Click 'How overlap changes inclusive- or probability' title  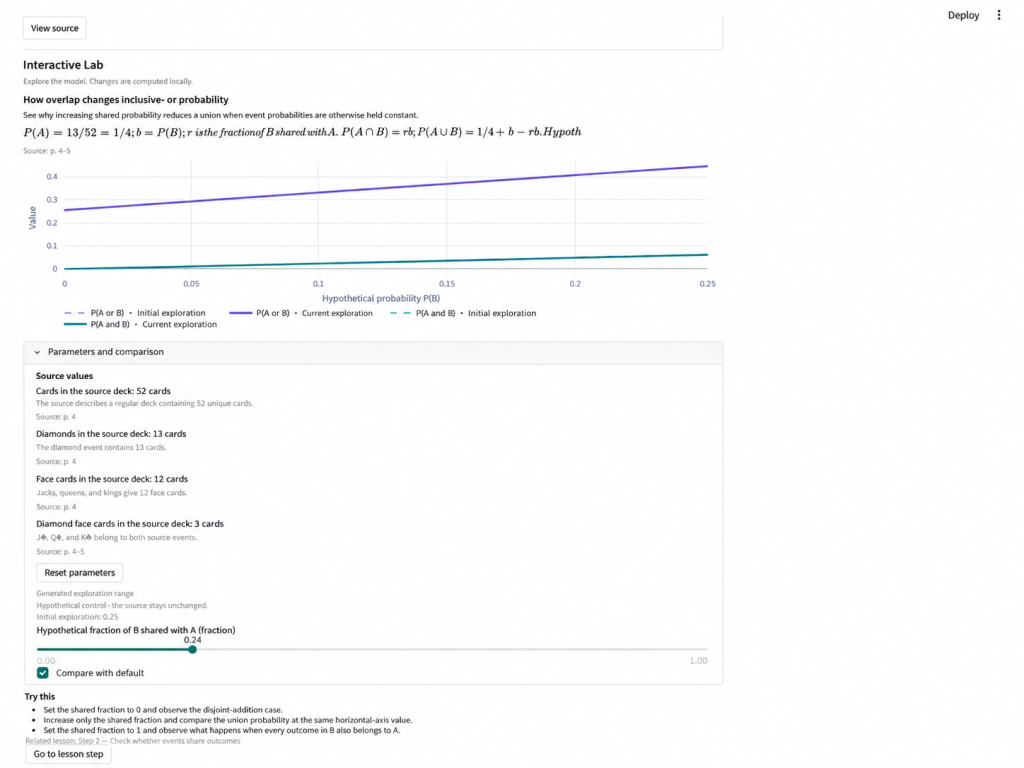tap(126, 100)
